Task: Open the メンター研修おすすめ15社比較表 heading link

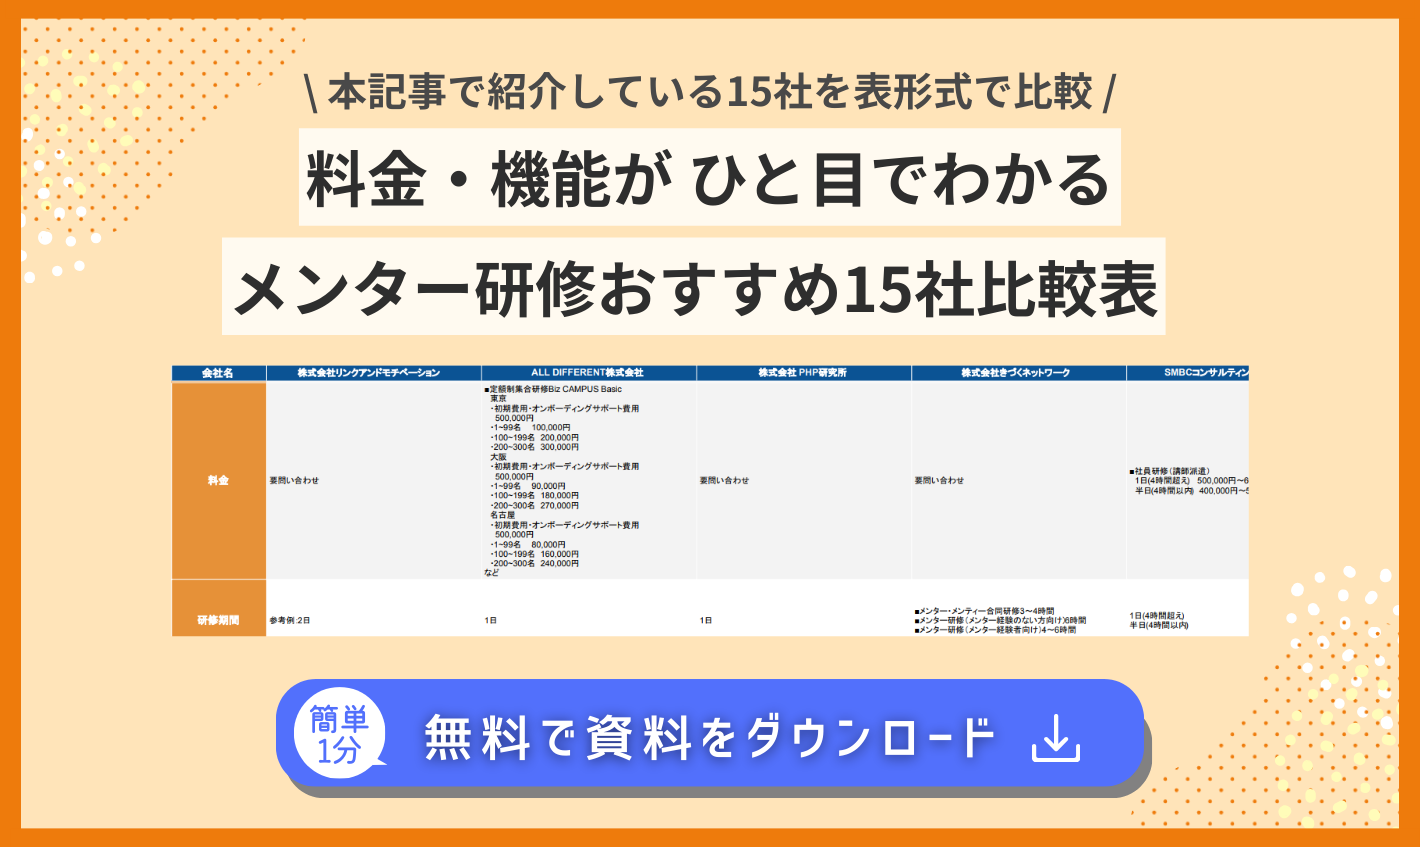Action: pyautogui.click(x=710, y=285)
